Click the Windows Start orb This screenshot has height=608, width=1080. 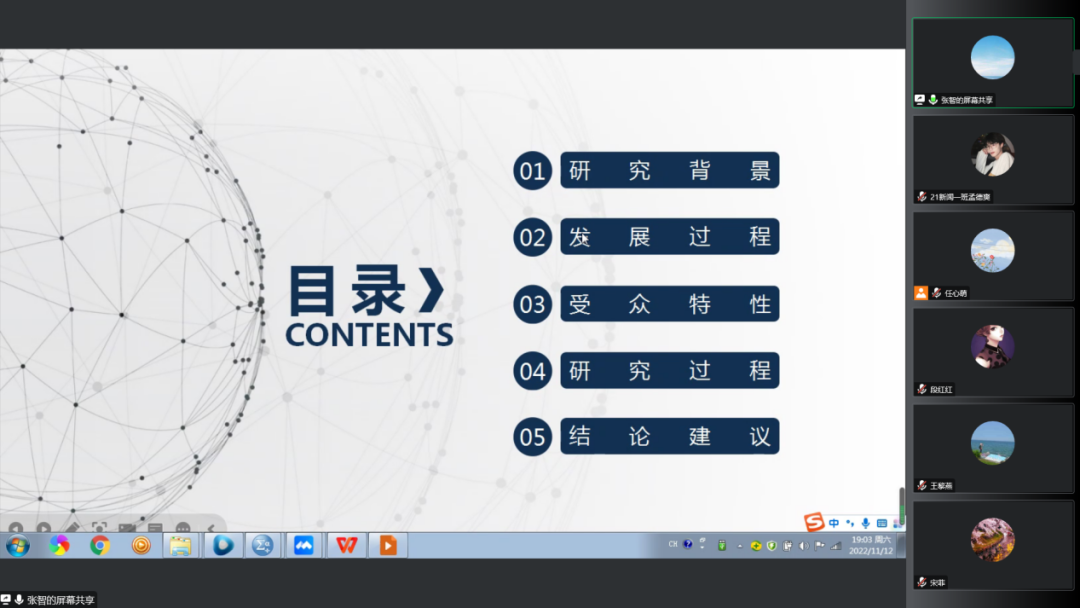[18, 545]
